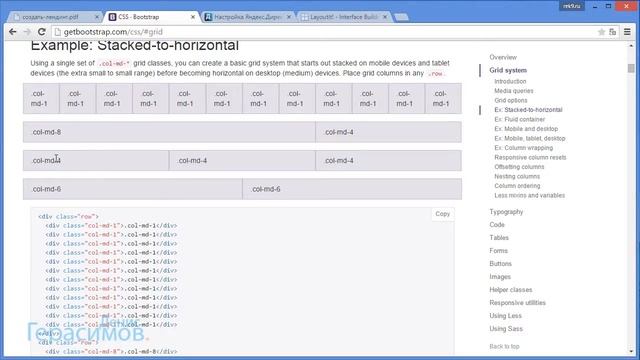Viewport: 640px width, 360px height.
Task: Click the address bar showing getbootstrap.com/css/#grid
Action: [x=327, y=32]
